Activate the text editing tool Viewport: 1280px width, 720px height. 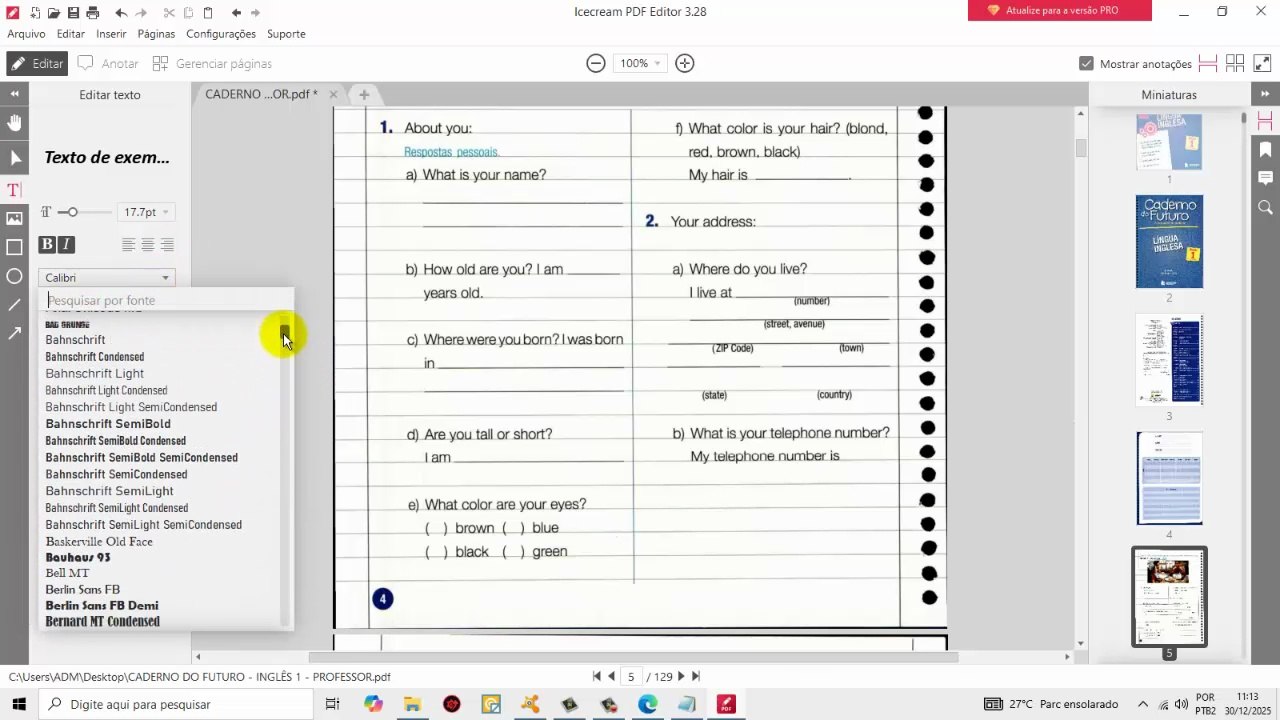pos(14,190)
